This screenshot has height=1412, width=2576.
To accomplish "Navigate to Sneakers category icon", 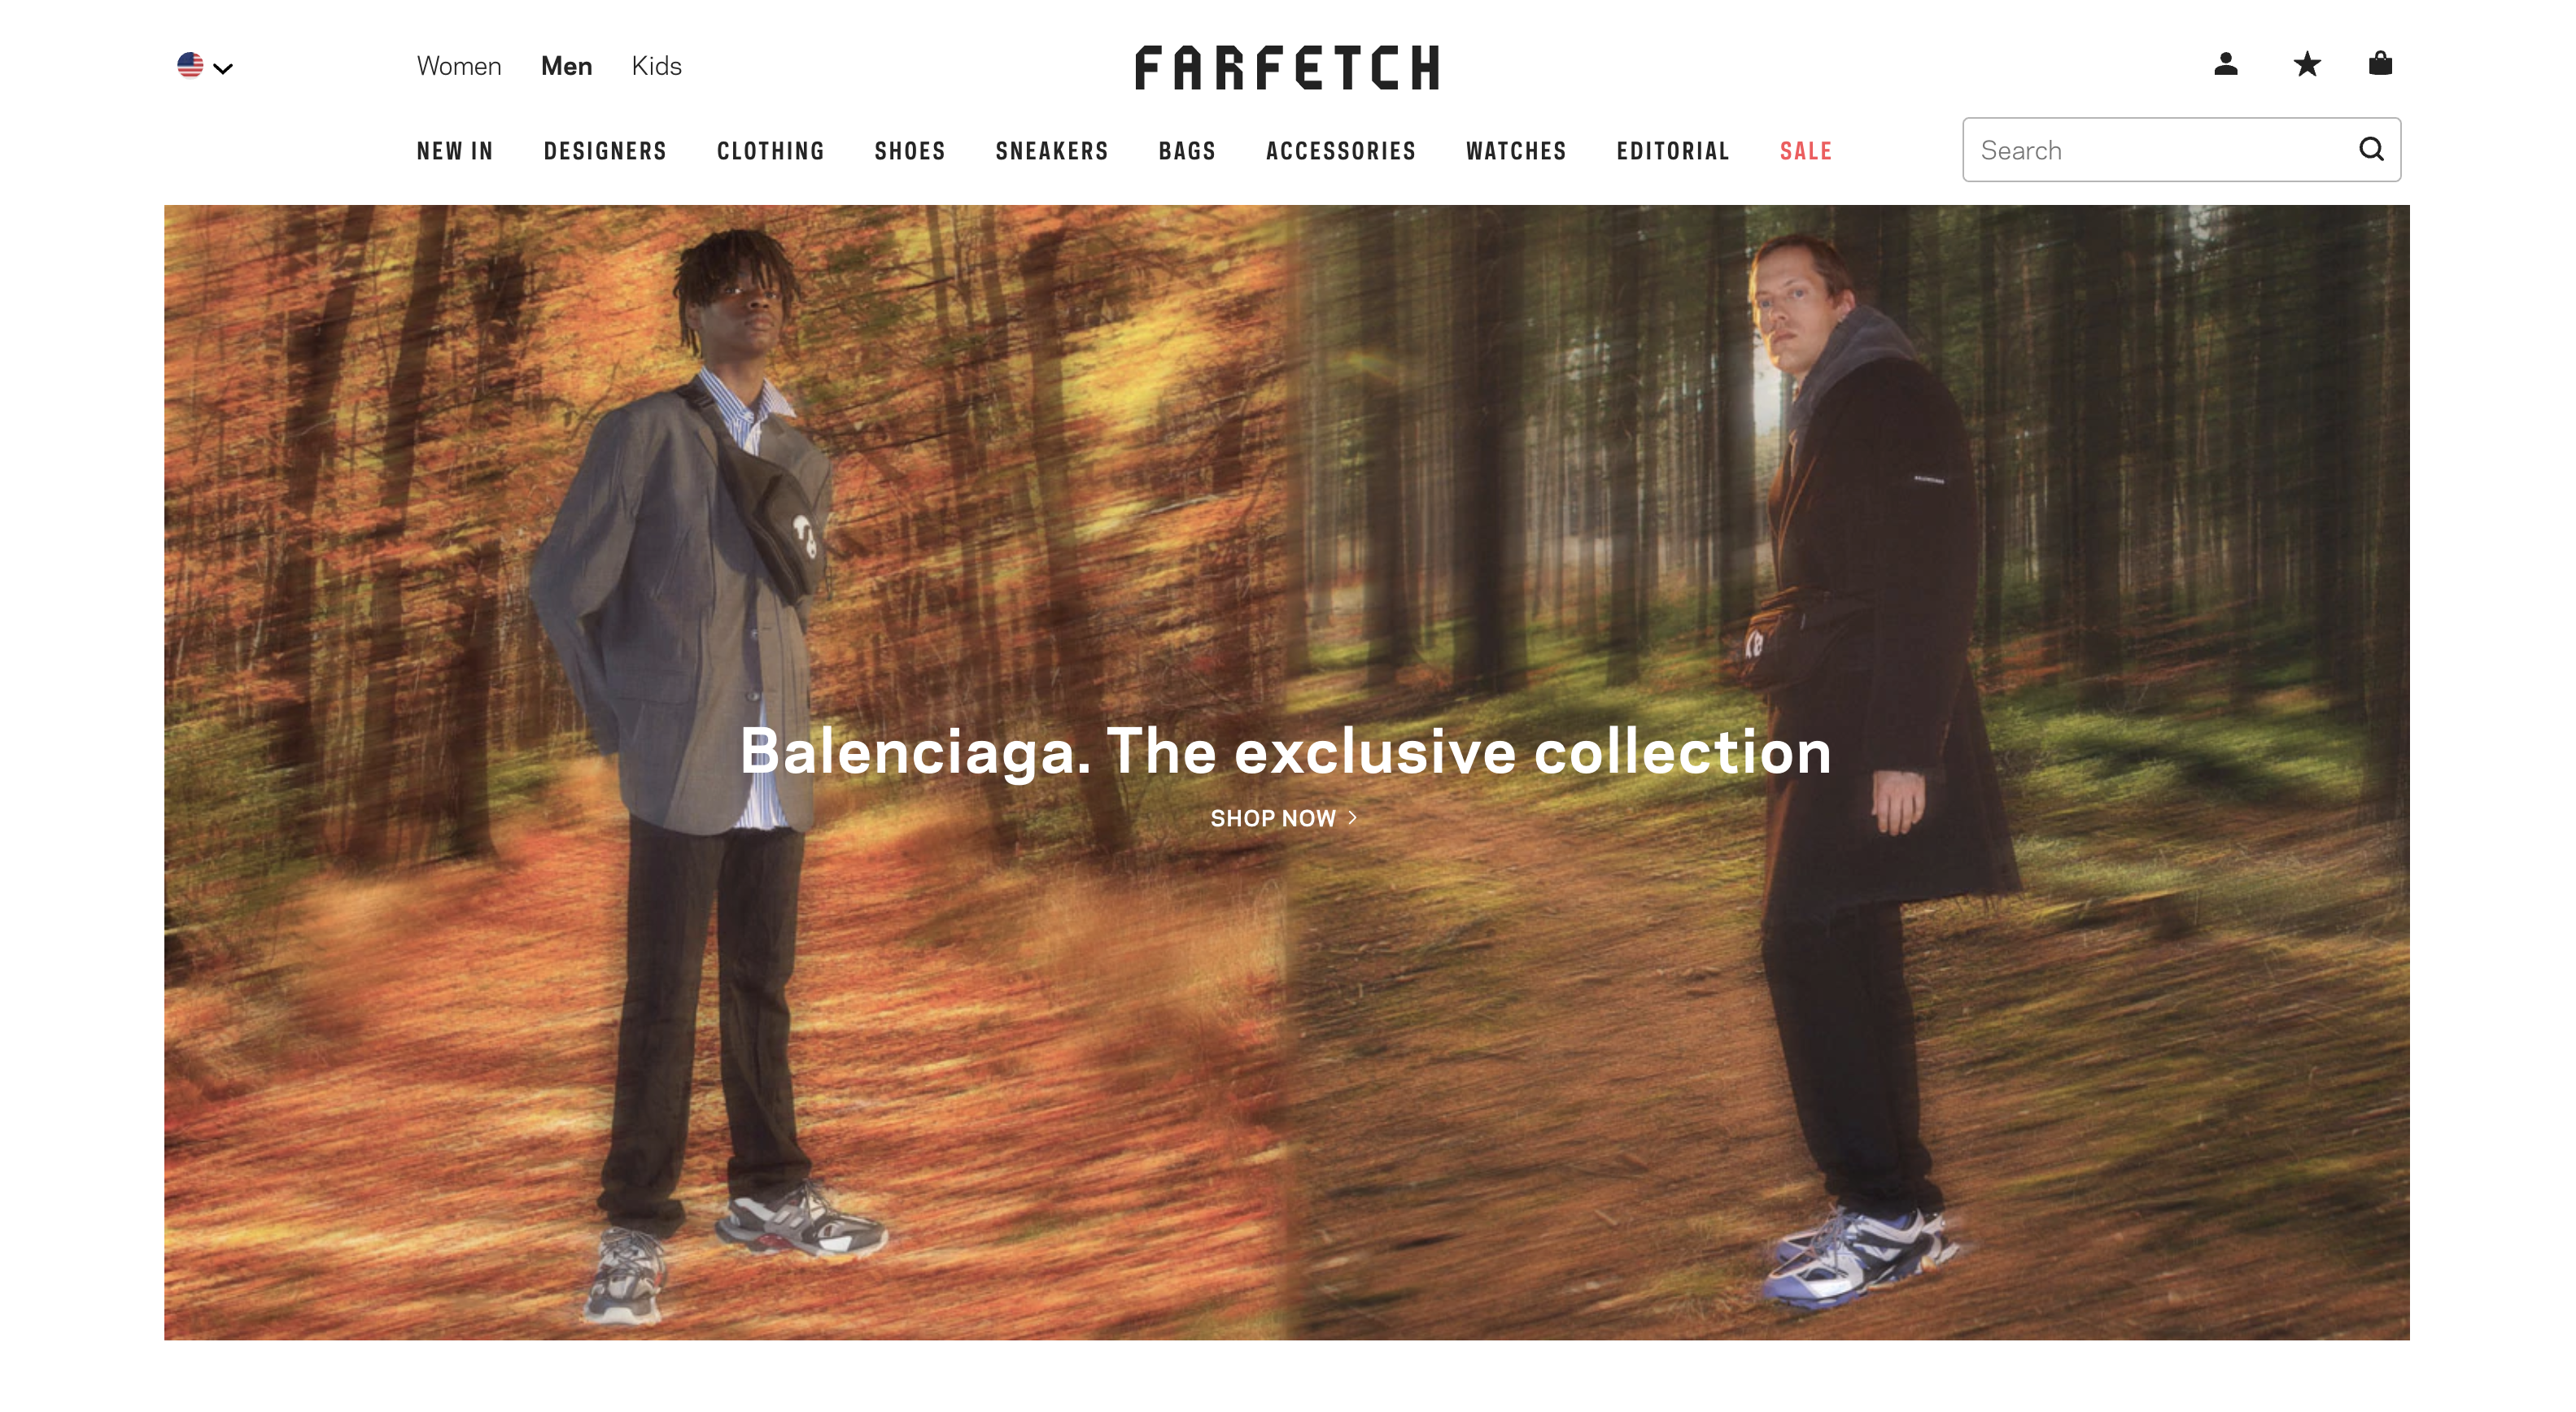I will (1050, 150).
